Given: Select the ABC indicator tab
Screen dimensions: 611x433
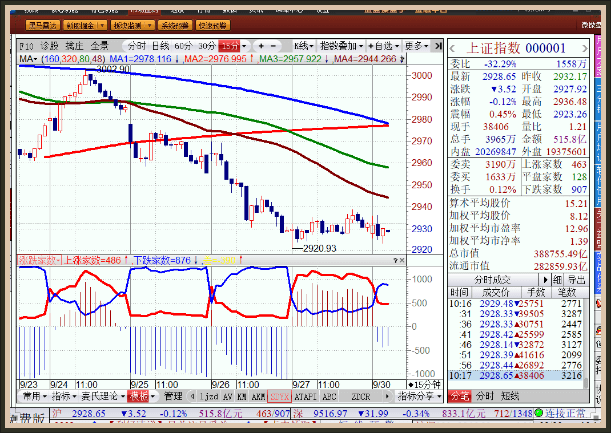Looking at the screenshot, I should tap(329, 397).
